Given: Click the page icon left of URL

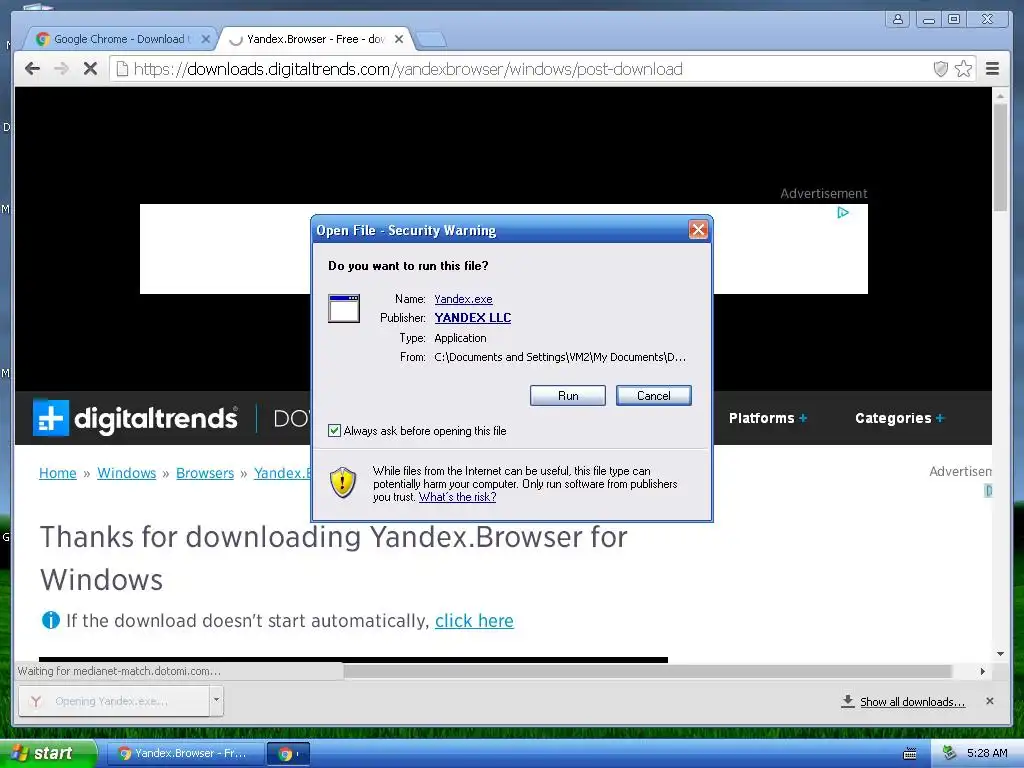Looking at the screenshot, I should tap(122, 69).
